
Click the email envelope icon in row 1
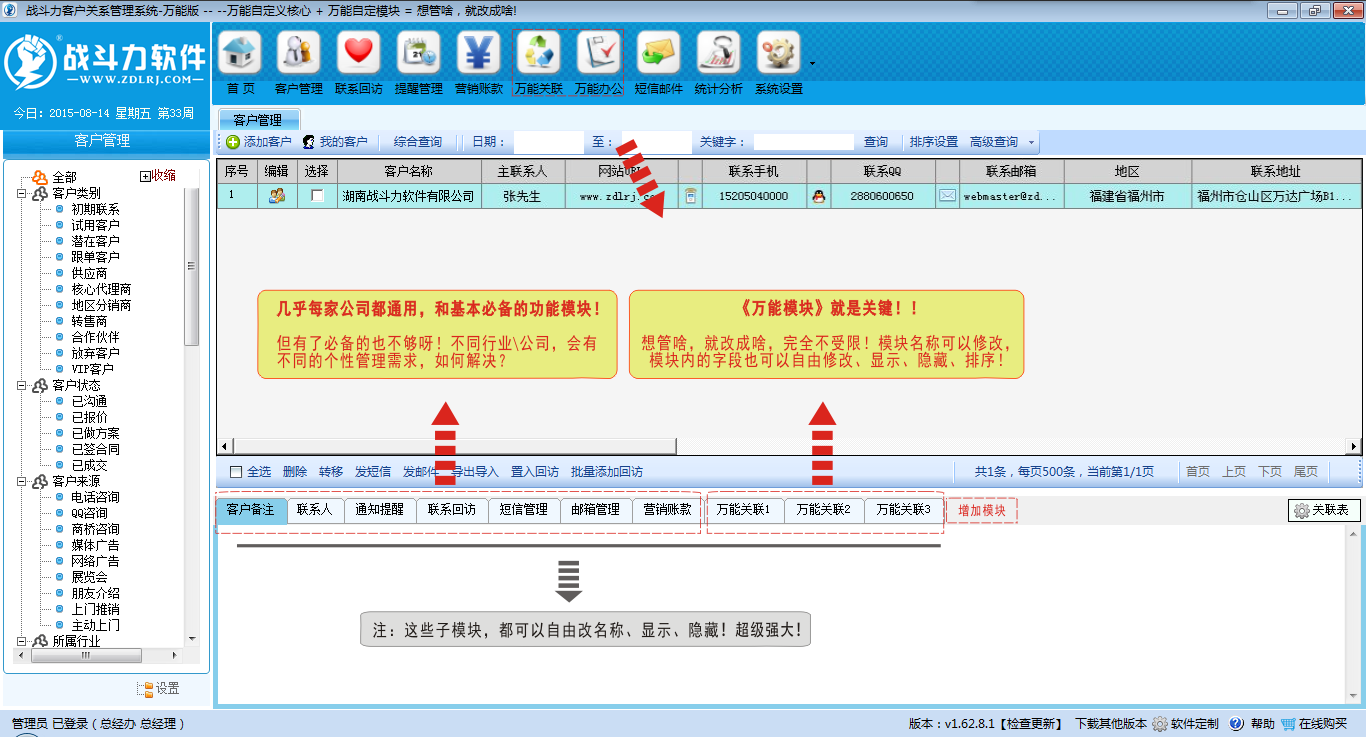pyautogui.click(x=947, y=196)
